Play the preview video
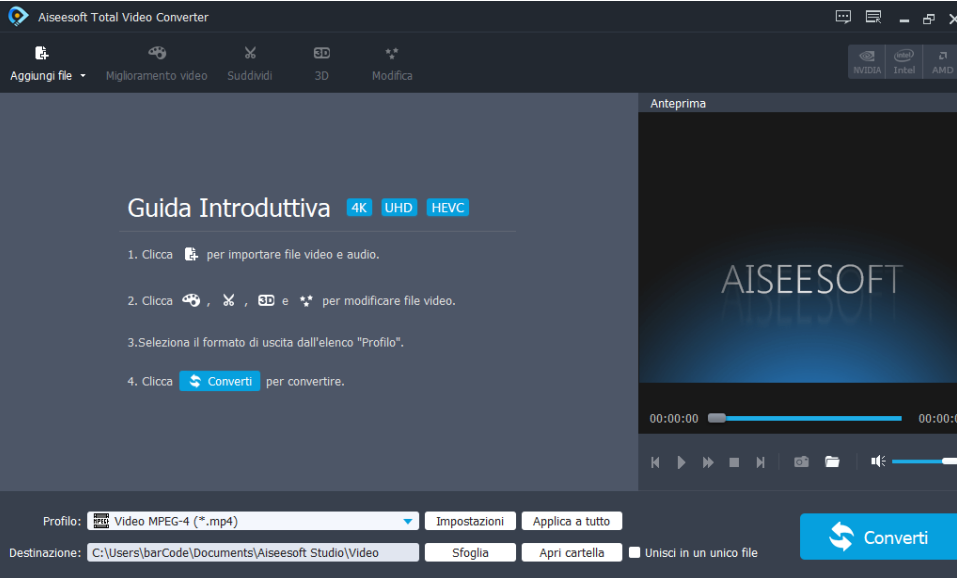This screenshot has width=957, height=578. point(681,462)
